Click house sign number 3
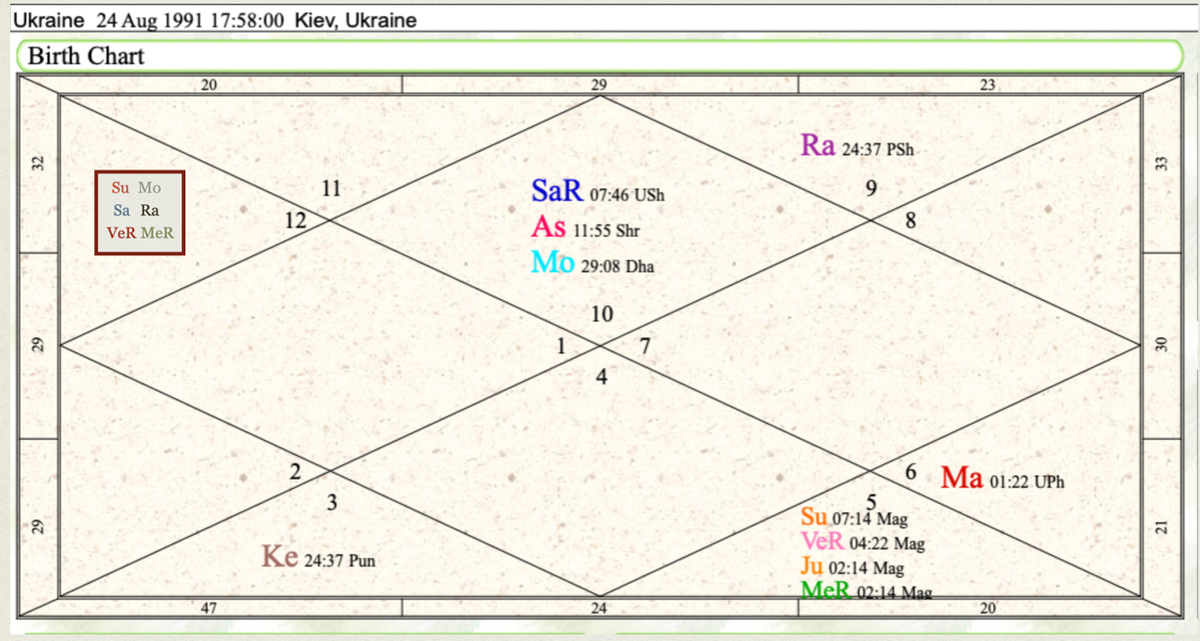This screenshot has width=1200, height=641. pos(332,502)
